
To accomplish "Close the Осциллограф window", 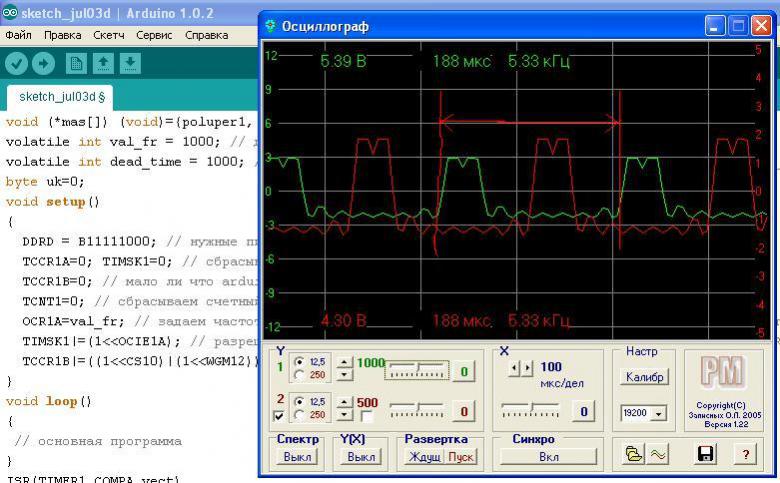I will tap(761, 26).
